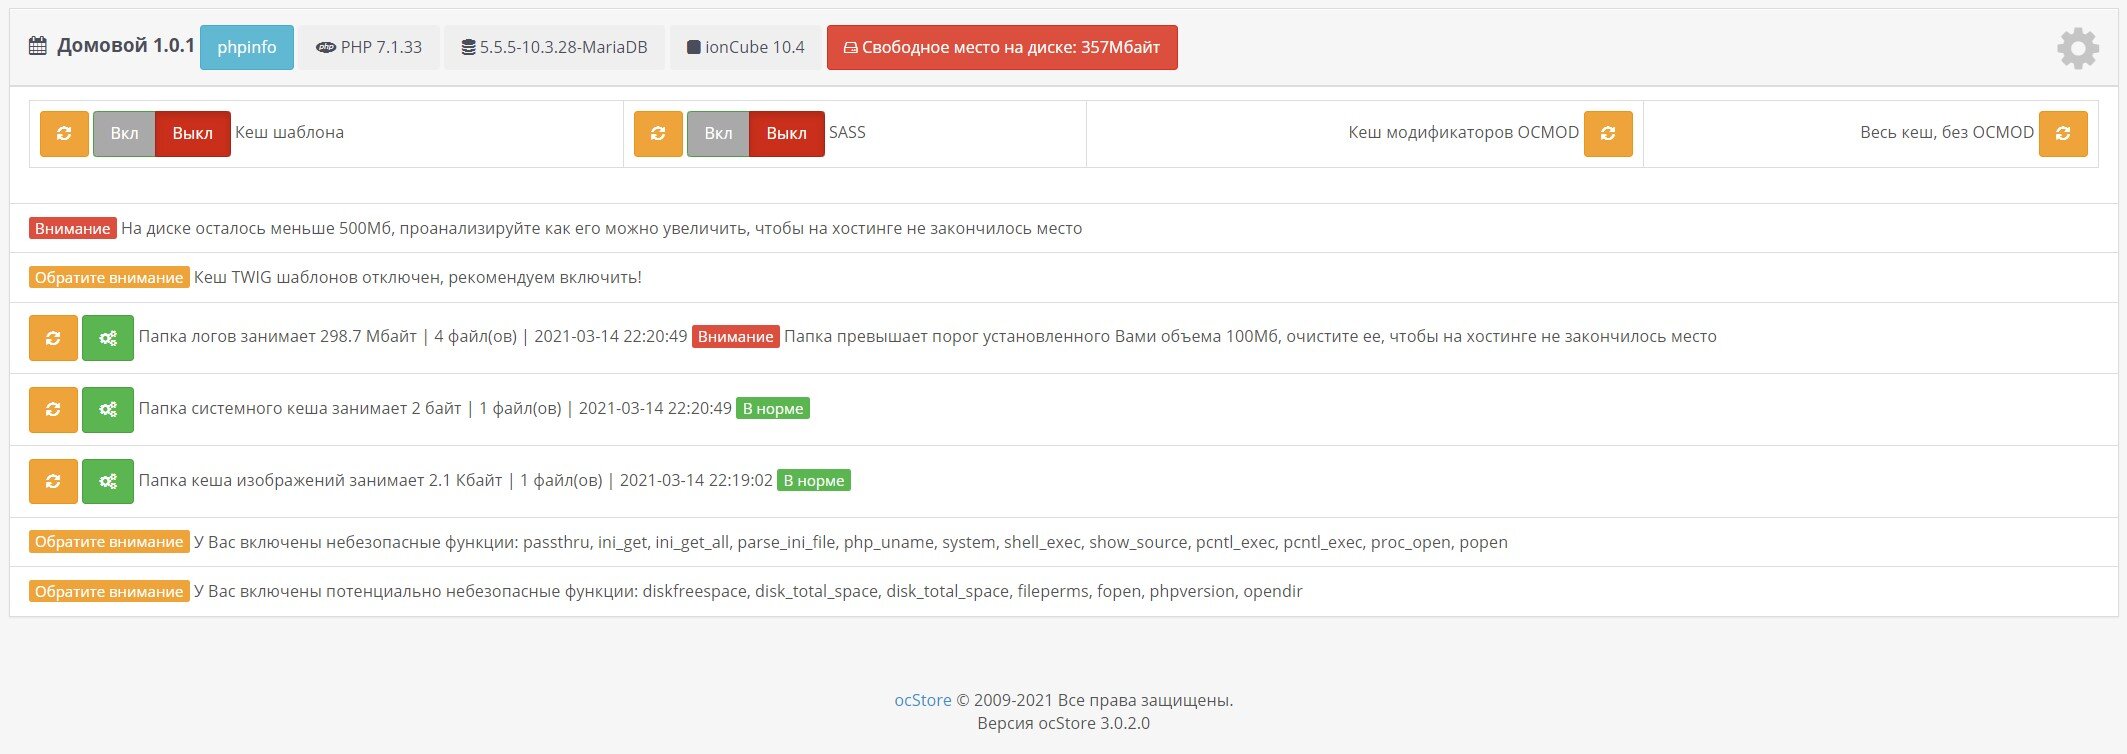Click text Папка кеша изображений занимает 2.1 Кбайт
Screen dimensions: 2127x754
(320, 480)
